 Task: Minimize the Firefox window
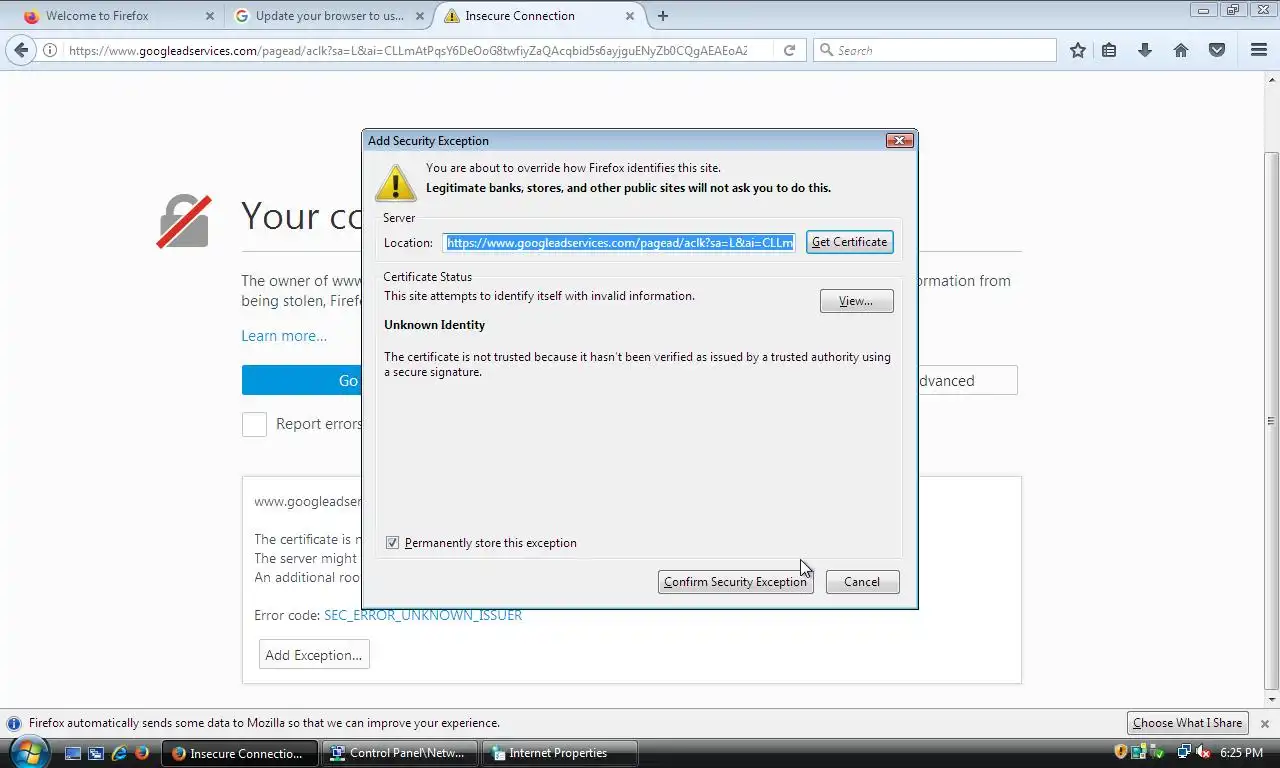coord(1204,10)
